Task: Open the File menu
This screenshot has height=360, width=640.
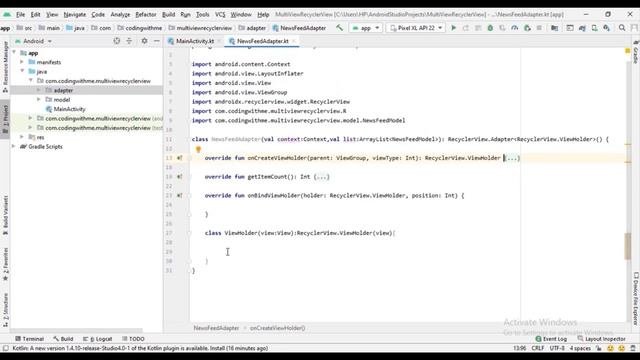Action: [x=20, y=14]
